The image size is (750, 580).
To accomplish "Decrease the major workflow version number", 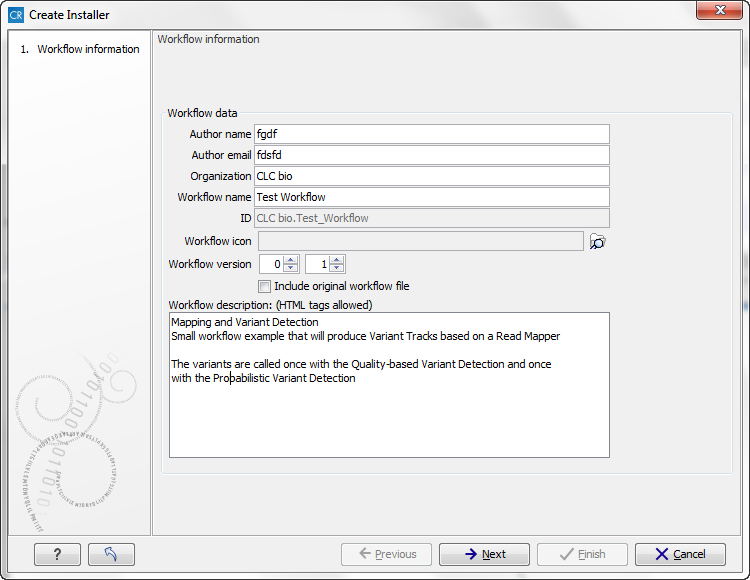I will (290, 268).
